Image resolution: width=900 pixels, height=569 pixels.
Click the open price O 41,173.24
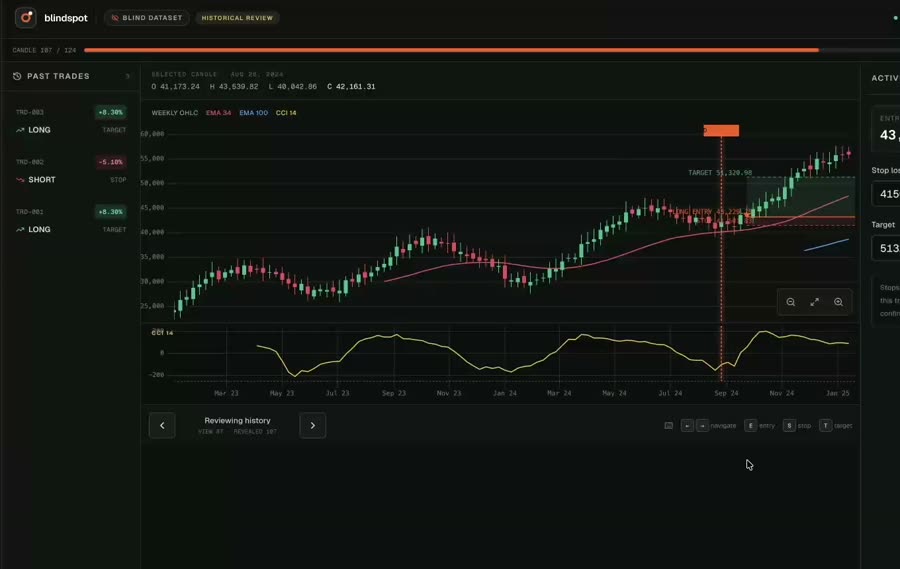tap(176, 87)
